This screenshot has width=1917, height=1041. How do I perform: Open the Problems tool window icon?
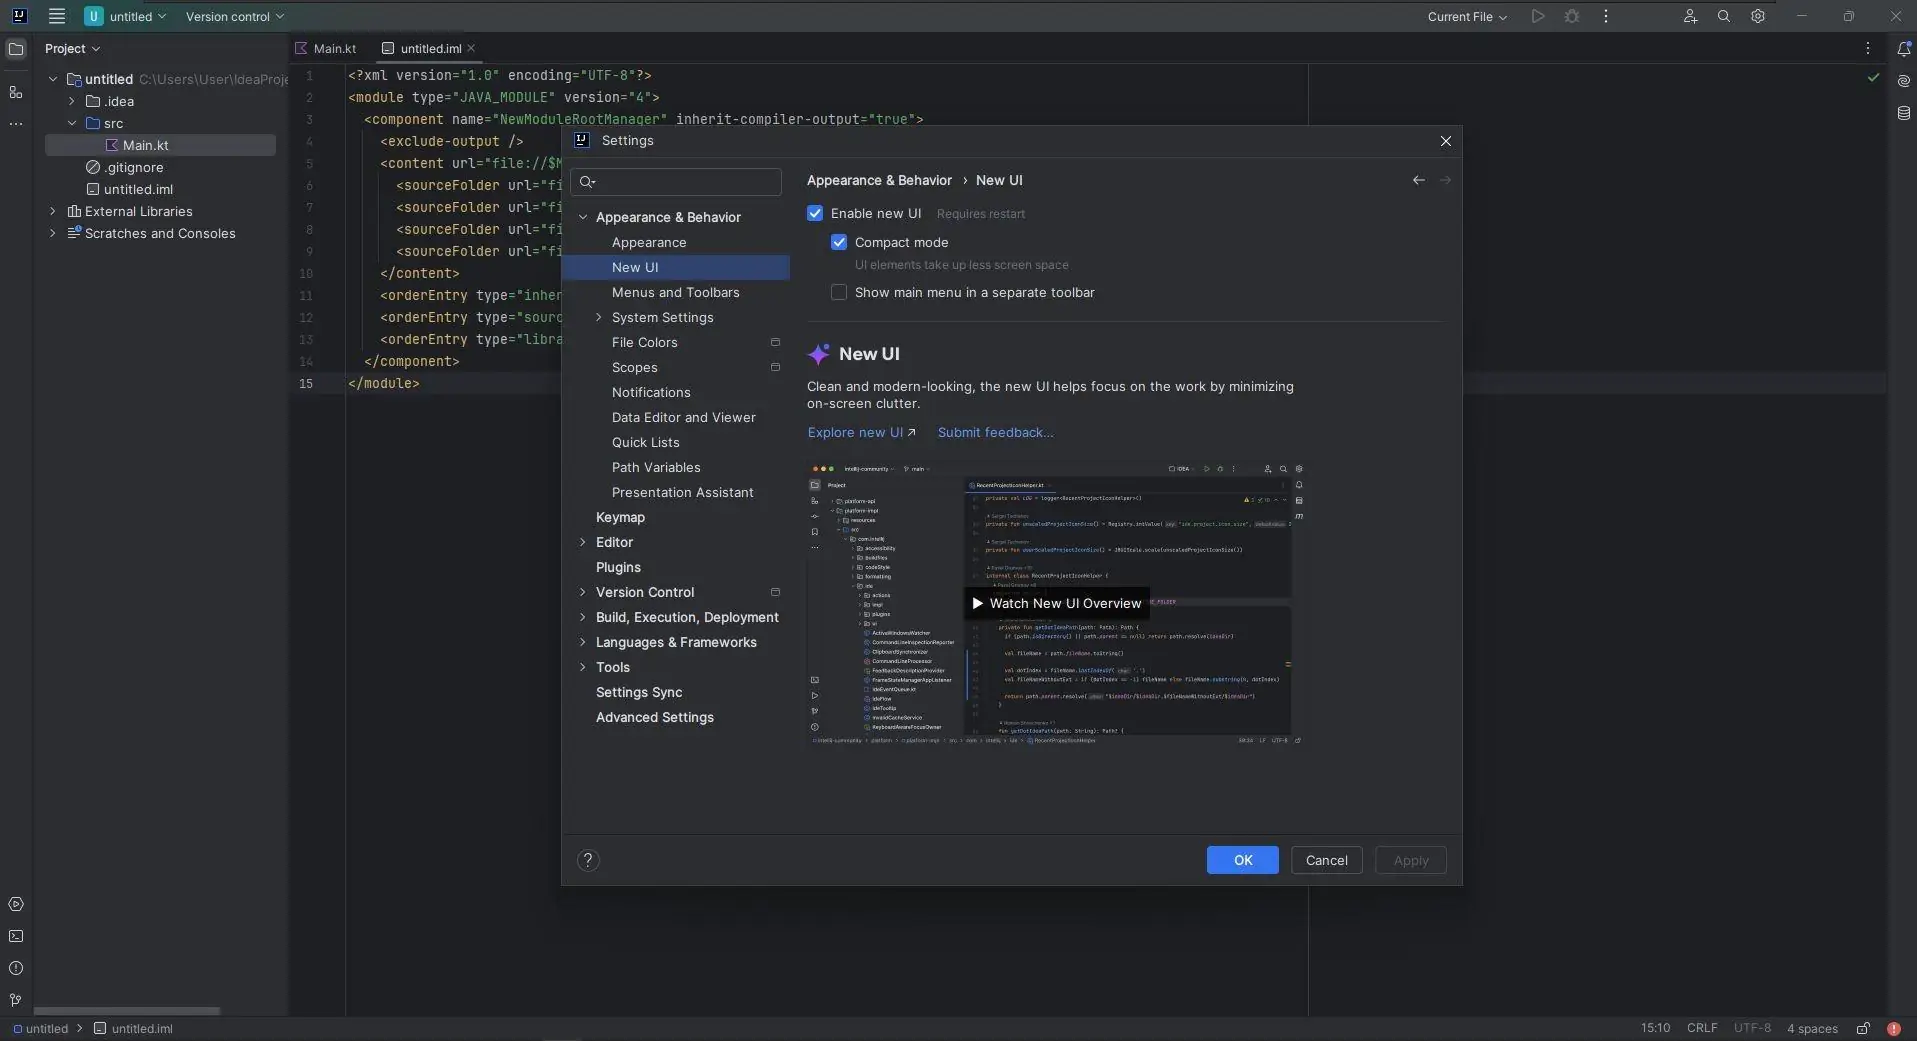coord(16,968)
